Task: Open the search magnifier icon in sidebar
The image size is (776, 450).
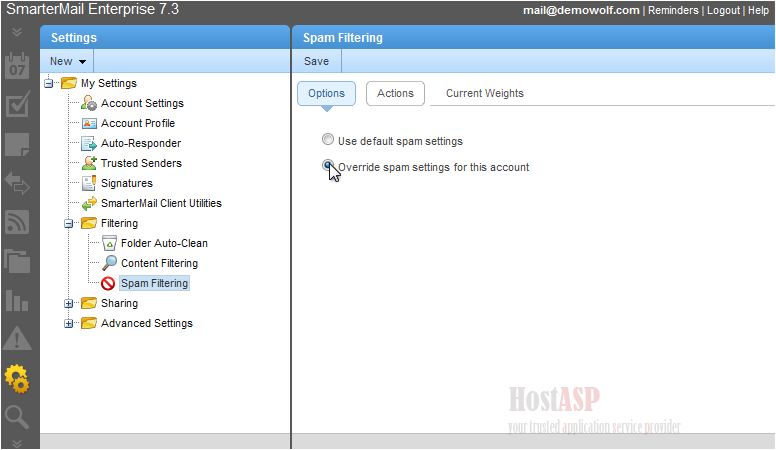Action: point(17,417)
